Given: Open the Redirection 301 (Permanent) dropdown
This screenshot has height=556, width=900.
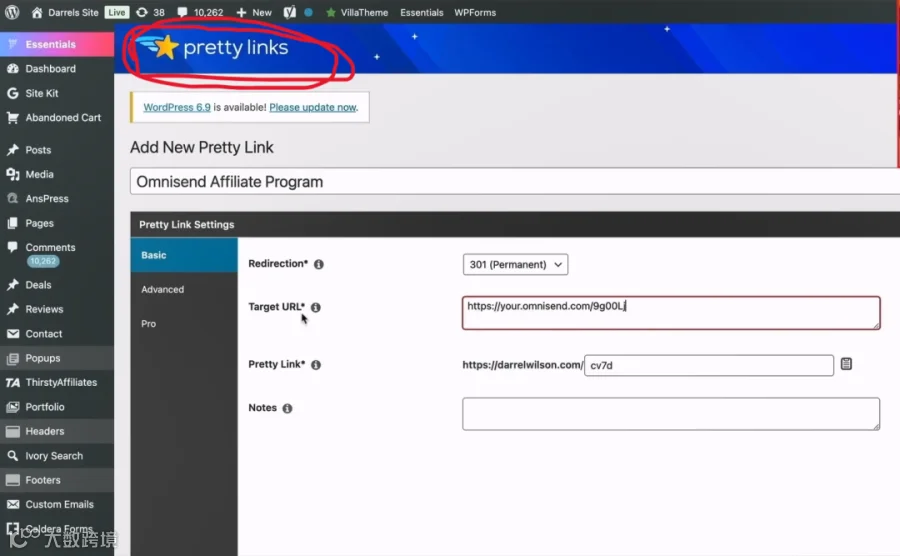Looking at the screenshot, I should point(515,265).
